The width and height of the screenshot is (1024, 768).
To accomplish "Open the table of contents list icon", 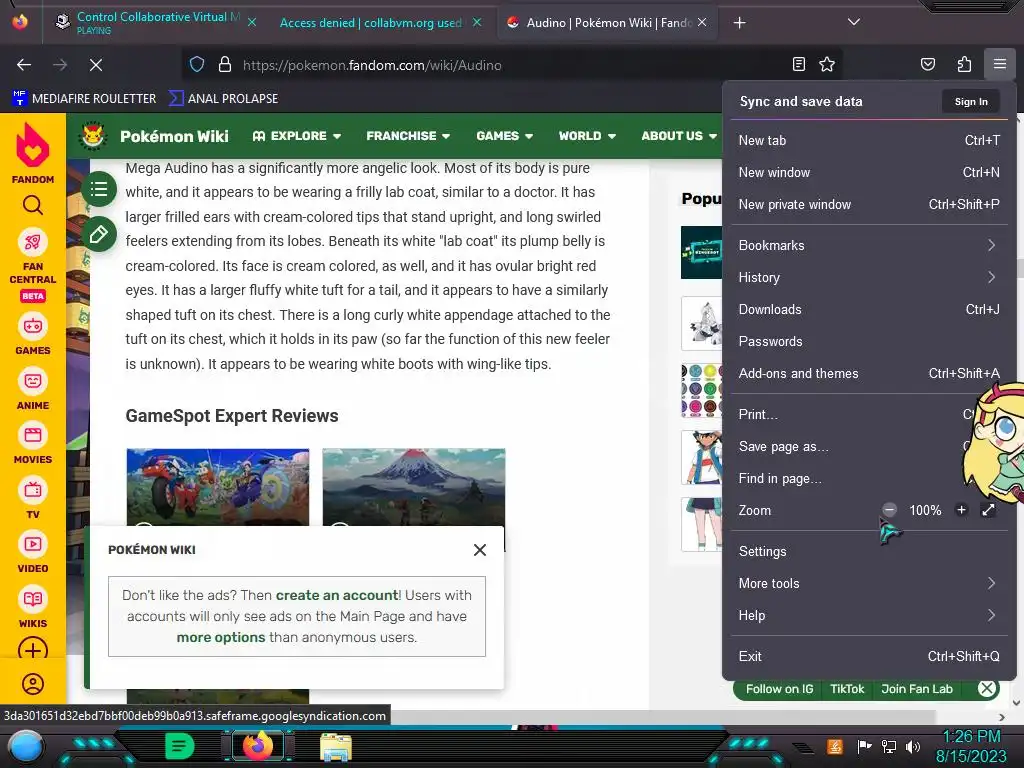I will coord(99,189).
